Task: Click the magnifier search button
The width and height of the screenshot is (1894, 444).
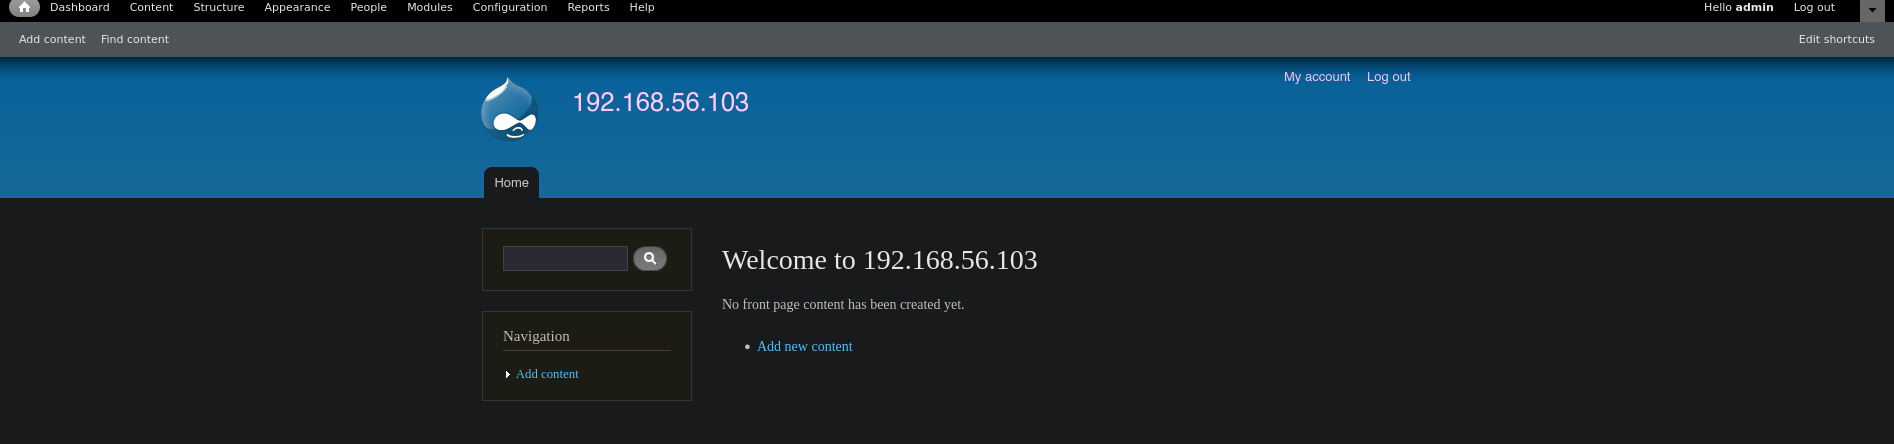Action: tap(650, 258)
